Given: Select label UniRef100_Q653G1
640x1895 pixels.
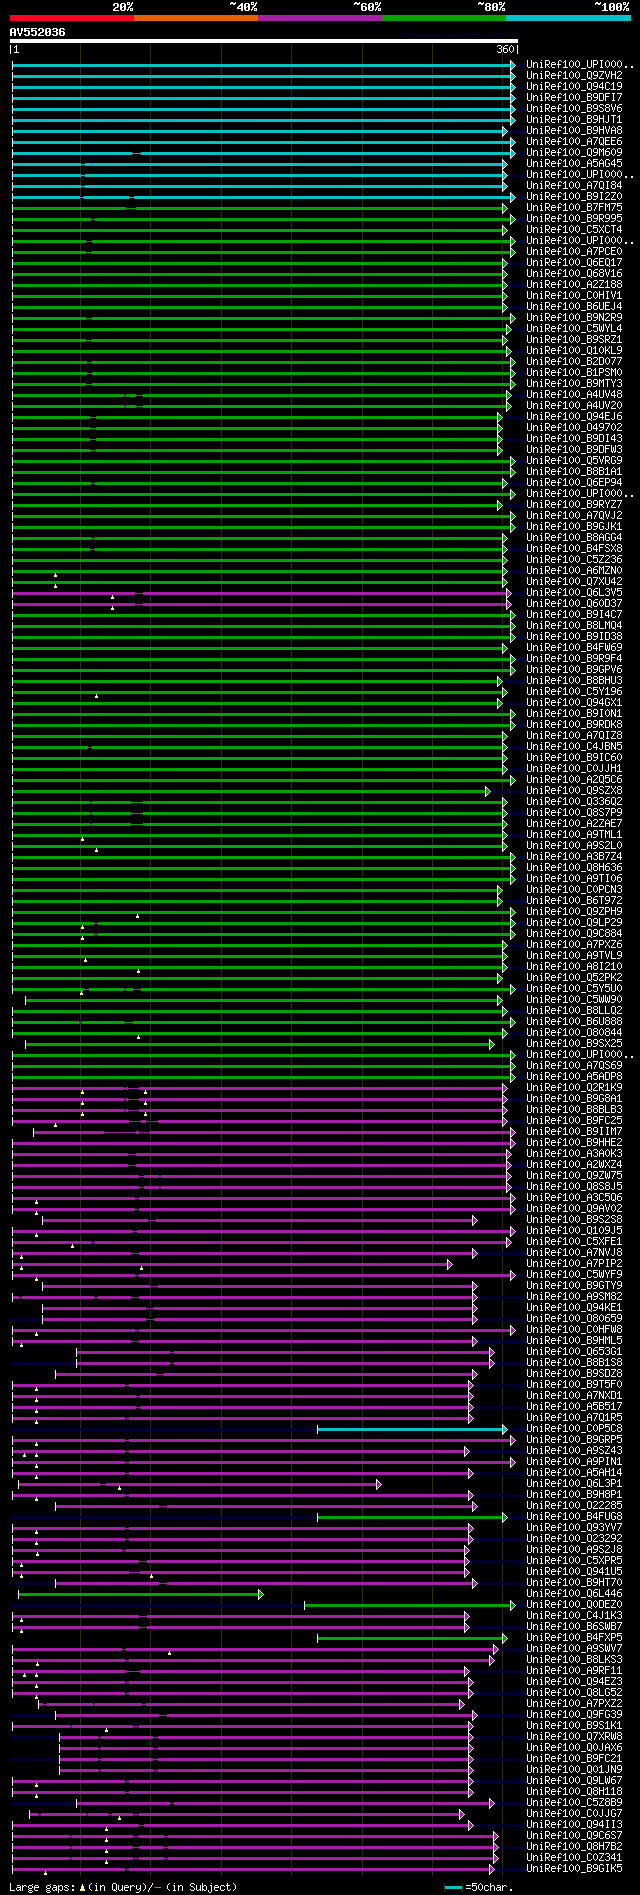Looking at the screenshot, I should 574,1351.
